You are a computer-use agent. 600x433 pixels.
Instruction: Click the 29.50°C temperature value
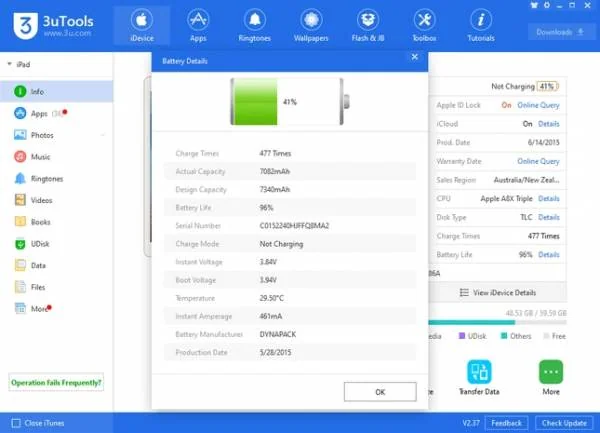(271, 298)
